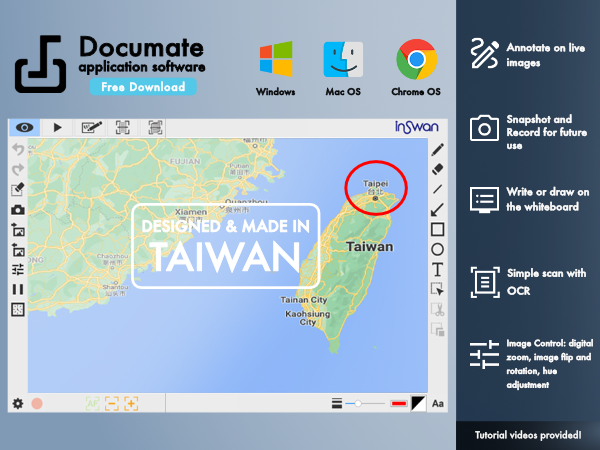600x450 pixels.
Task: Pause the live image feed
Action: (18, 290)
